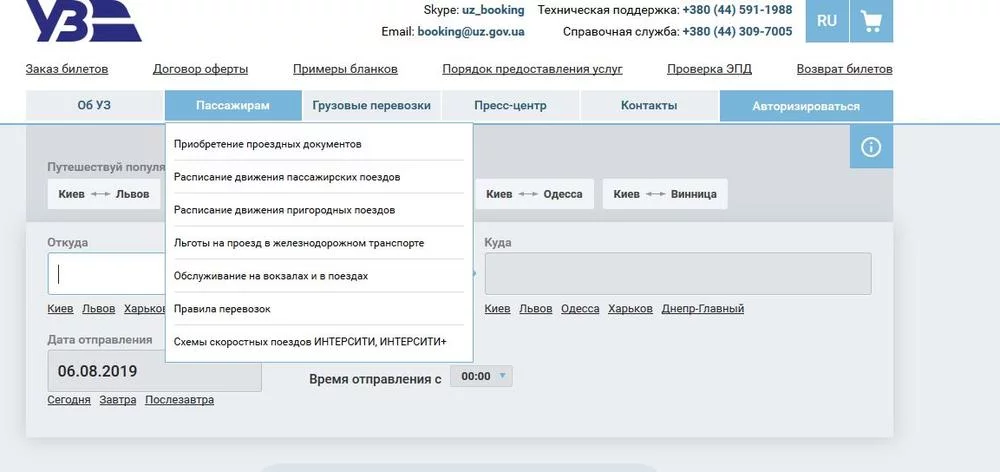Open the Пресс-центр tab

[x=510, y=106]
